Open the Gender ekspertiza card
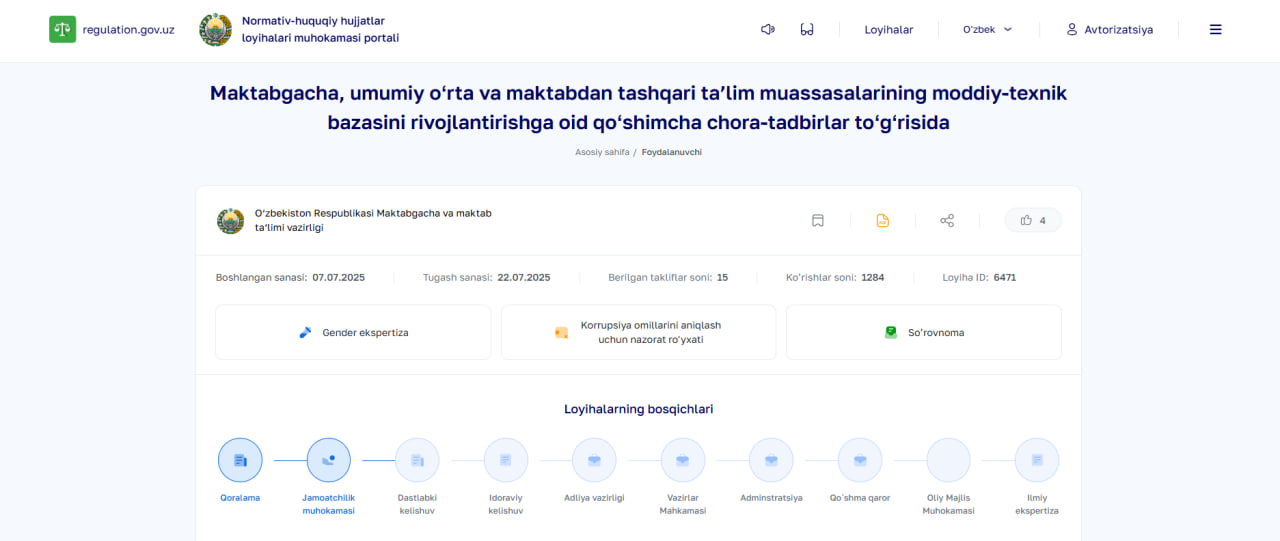1280x541 pixels. click(353, 332)
